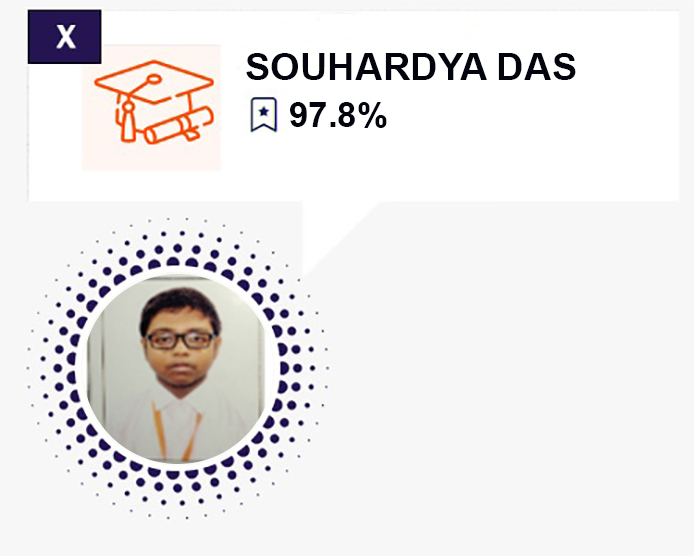Image resolution: width=694 pixels, height=556 pixels.
Task: Click the graduation cap's mortarboard top
Action: (152, 82)
